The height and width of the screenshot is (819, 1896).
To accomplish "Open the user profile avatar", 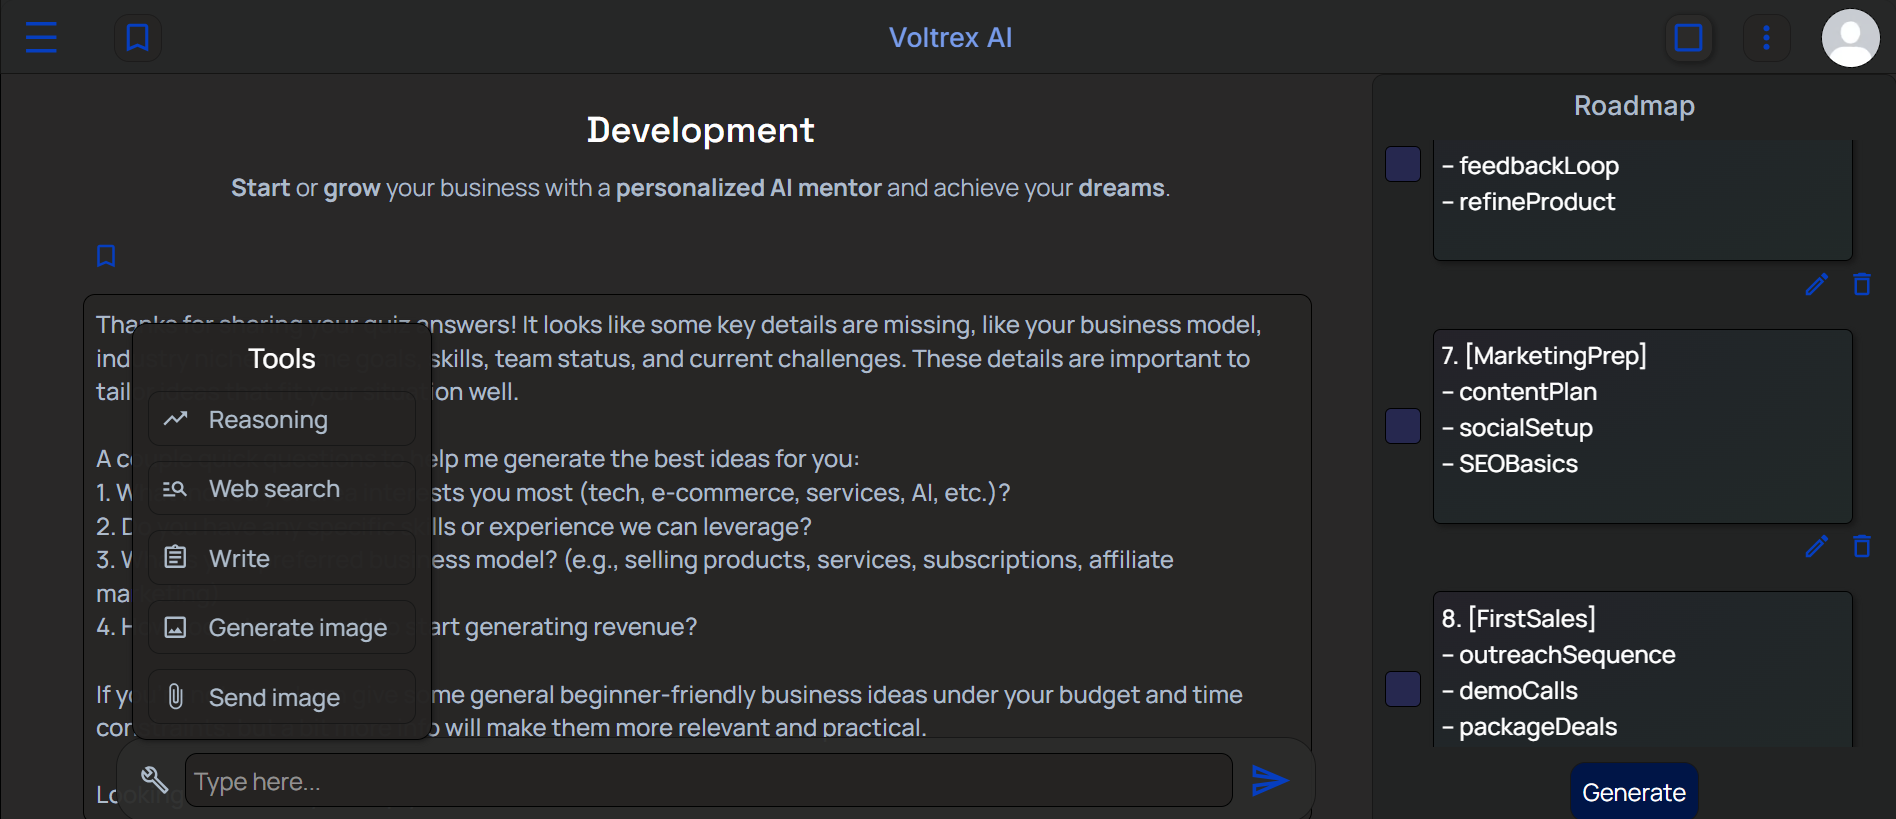I will pyautogui.click(x=1850, y=38).
